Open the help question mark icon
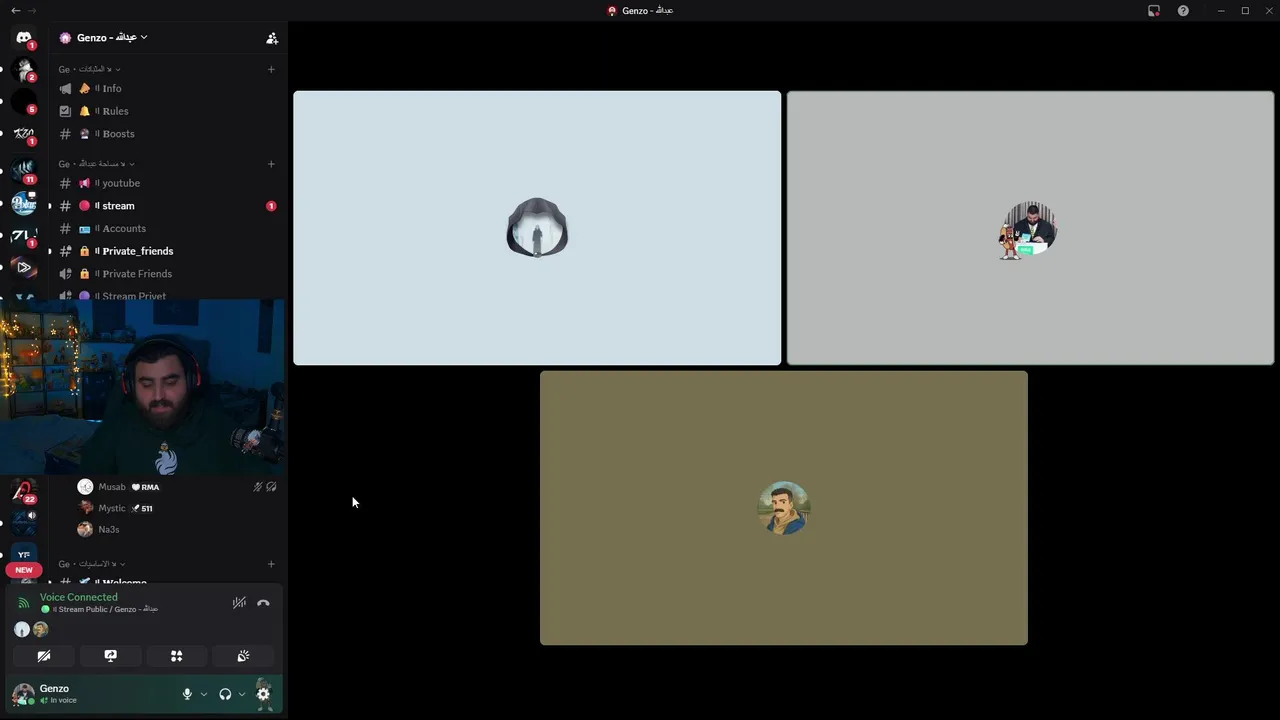Image resolution: width=1280 pixels, height=720 pixels. coord(1183,10)
